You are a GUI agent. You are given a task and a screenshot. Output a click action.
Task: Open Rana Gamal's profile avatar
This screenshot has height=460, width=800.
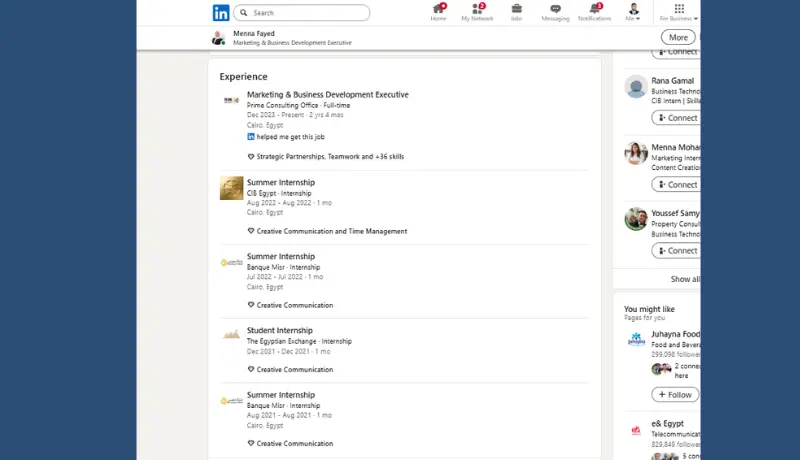pyautogui.click(x=636, y=87)
